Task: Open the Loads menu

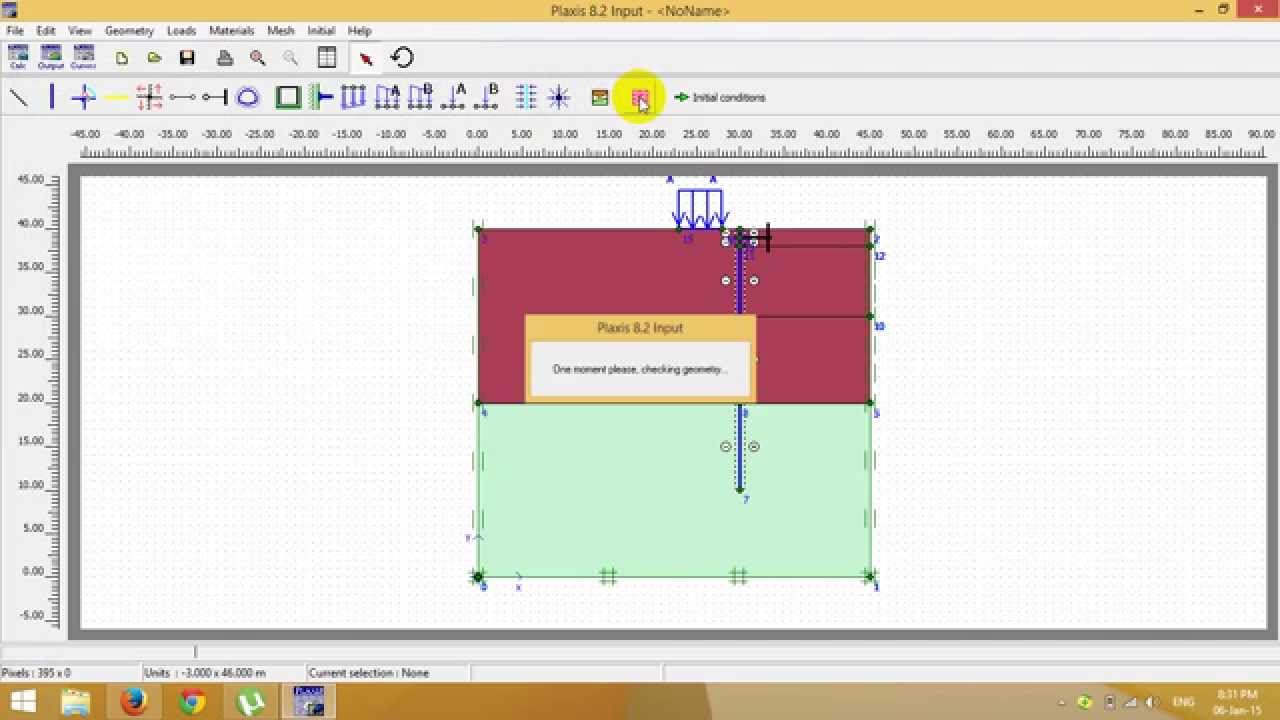Action: [x=181, y=31]
